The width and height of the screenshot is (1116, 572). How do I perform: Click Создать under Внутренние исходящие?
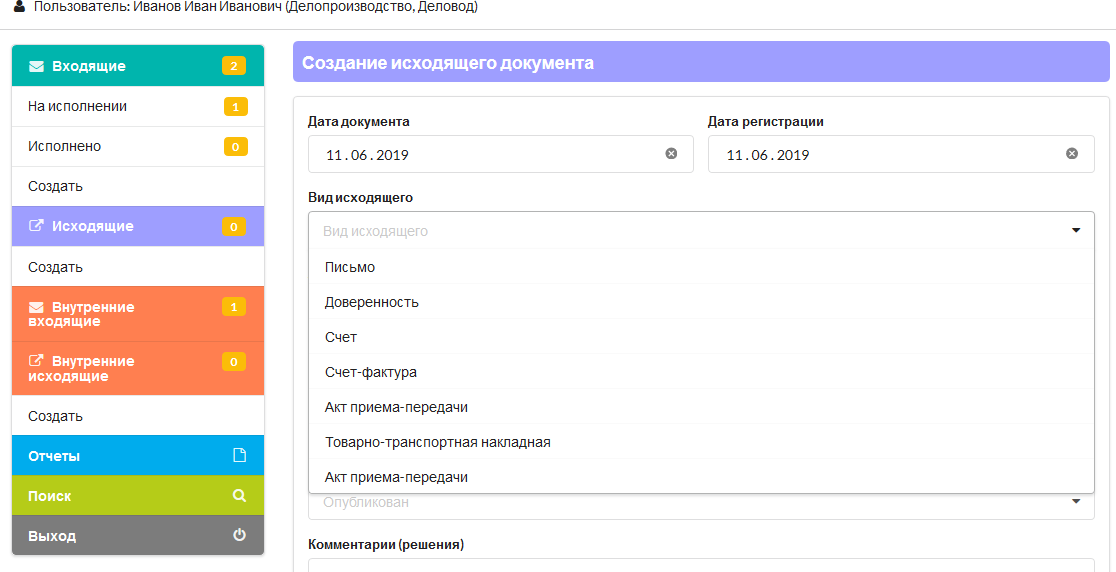point(138,415)
